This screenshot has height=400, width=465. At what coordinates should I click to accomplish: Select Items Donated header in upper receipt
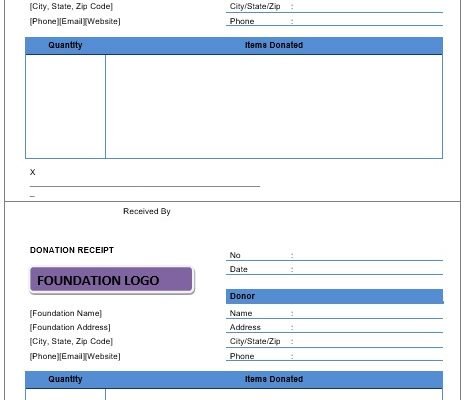(274, 45)
